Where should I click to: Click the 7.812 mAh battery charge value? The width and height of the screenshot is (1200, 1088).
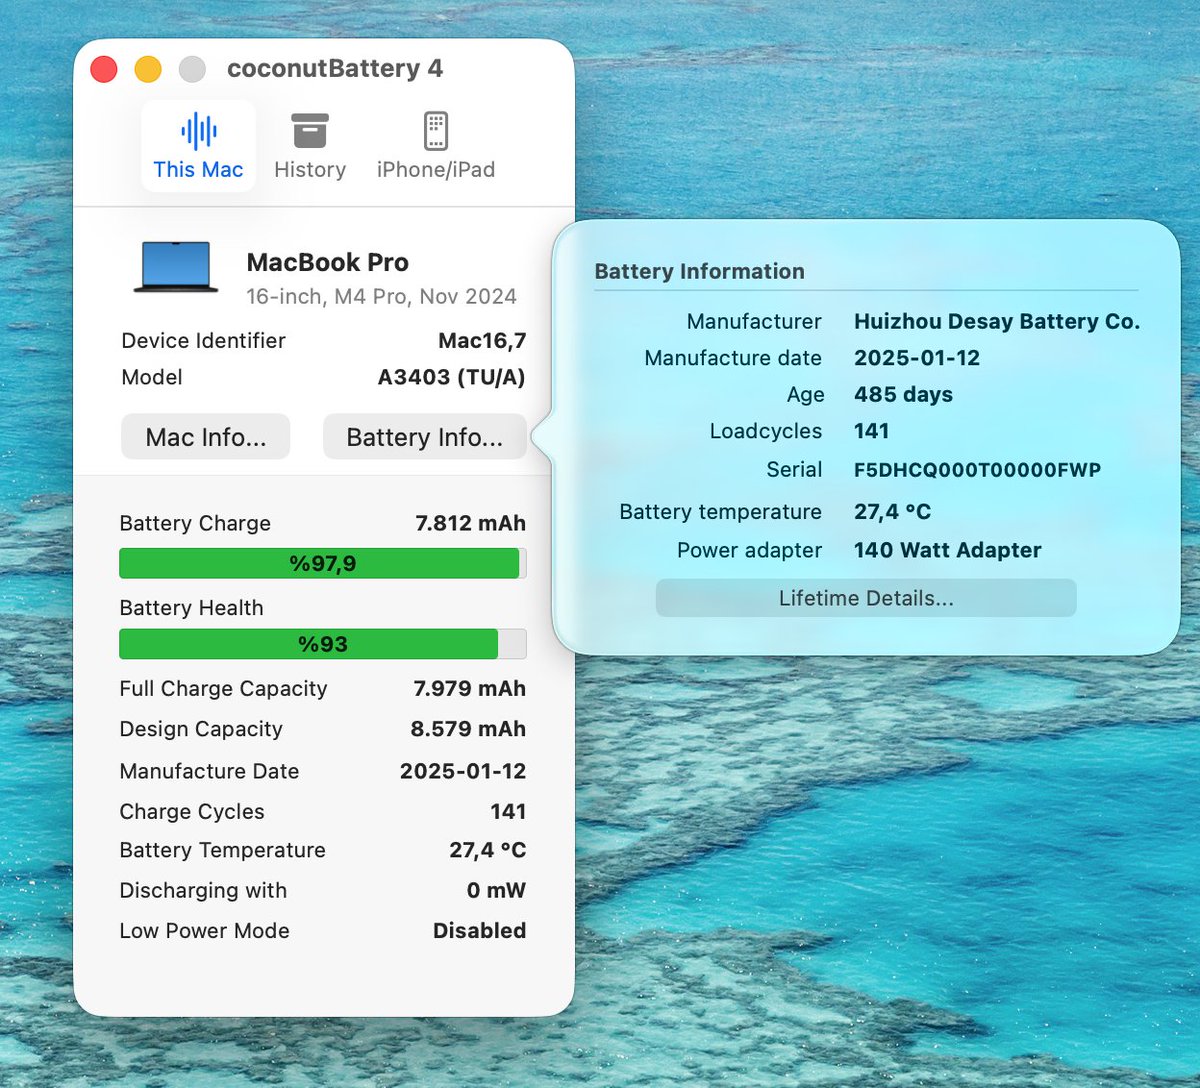[470, 523]
